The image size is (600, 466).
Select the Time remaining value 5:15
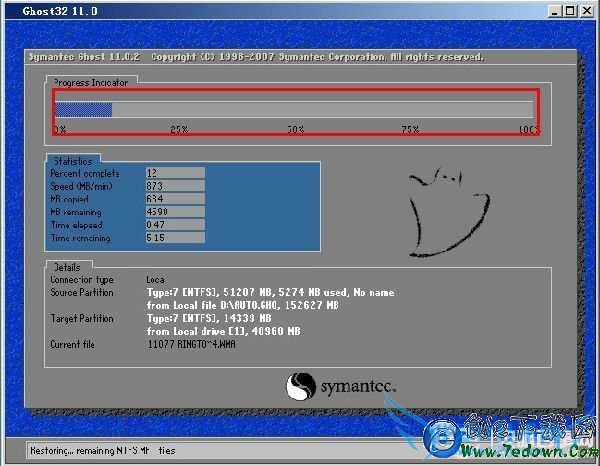point(175,238)
